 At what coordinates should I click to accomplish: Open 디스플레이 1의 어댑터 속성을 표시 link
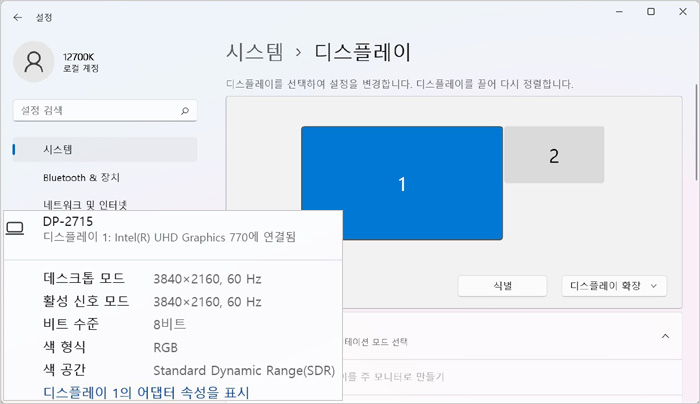146,393
